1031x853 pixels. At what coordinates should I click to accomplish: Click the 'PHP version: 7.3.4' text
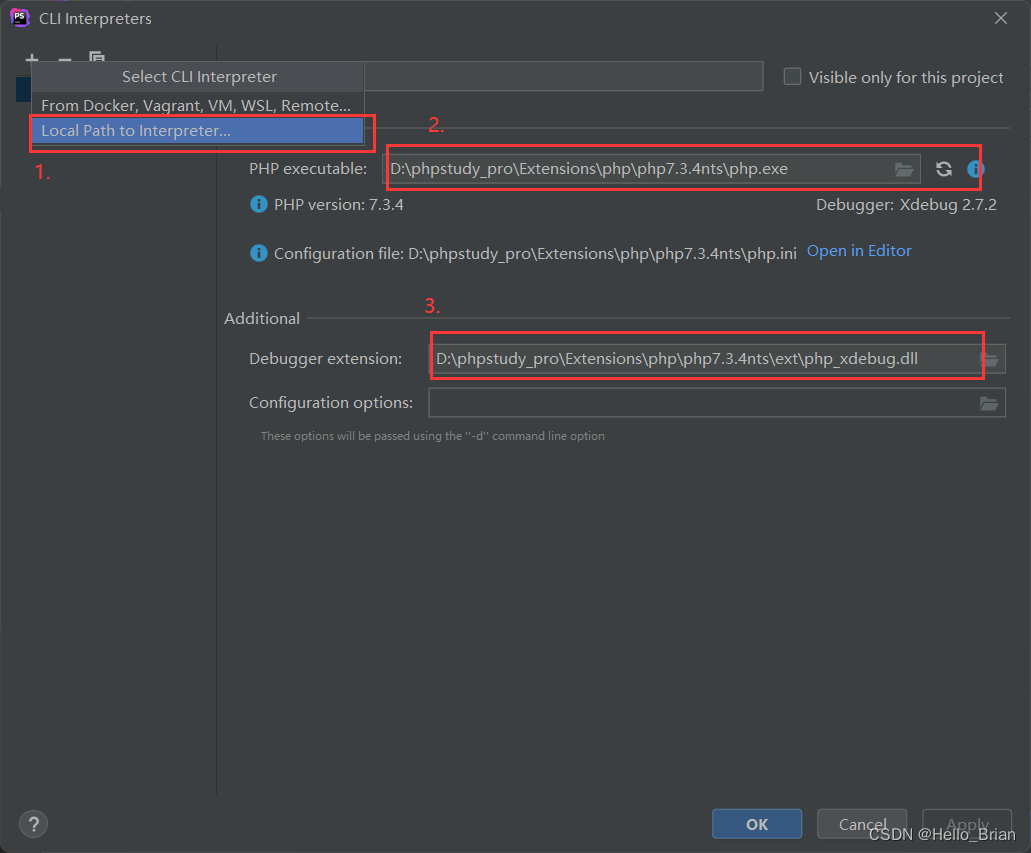(339, 205)
